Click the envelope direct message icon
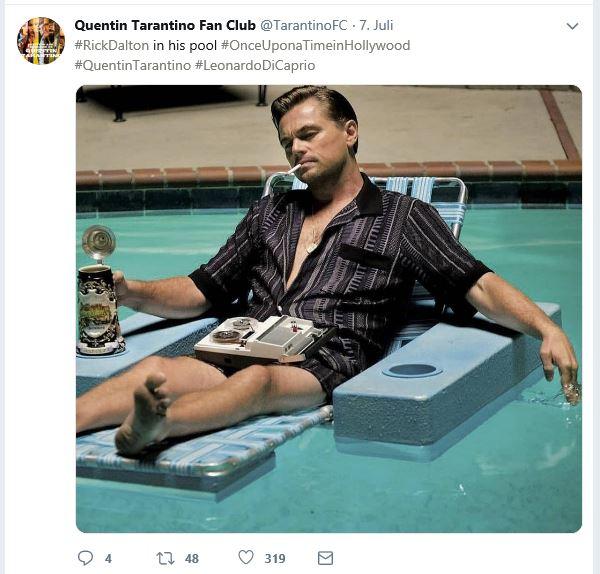 point(325,558)
